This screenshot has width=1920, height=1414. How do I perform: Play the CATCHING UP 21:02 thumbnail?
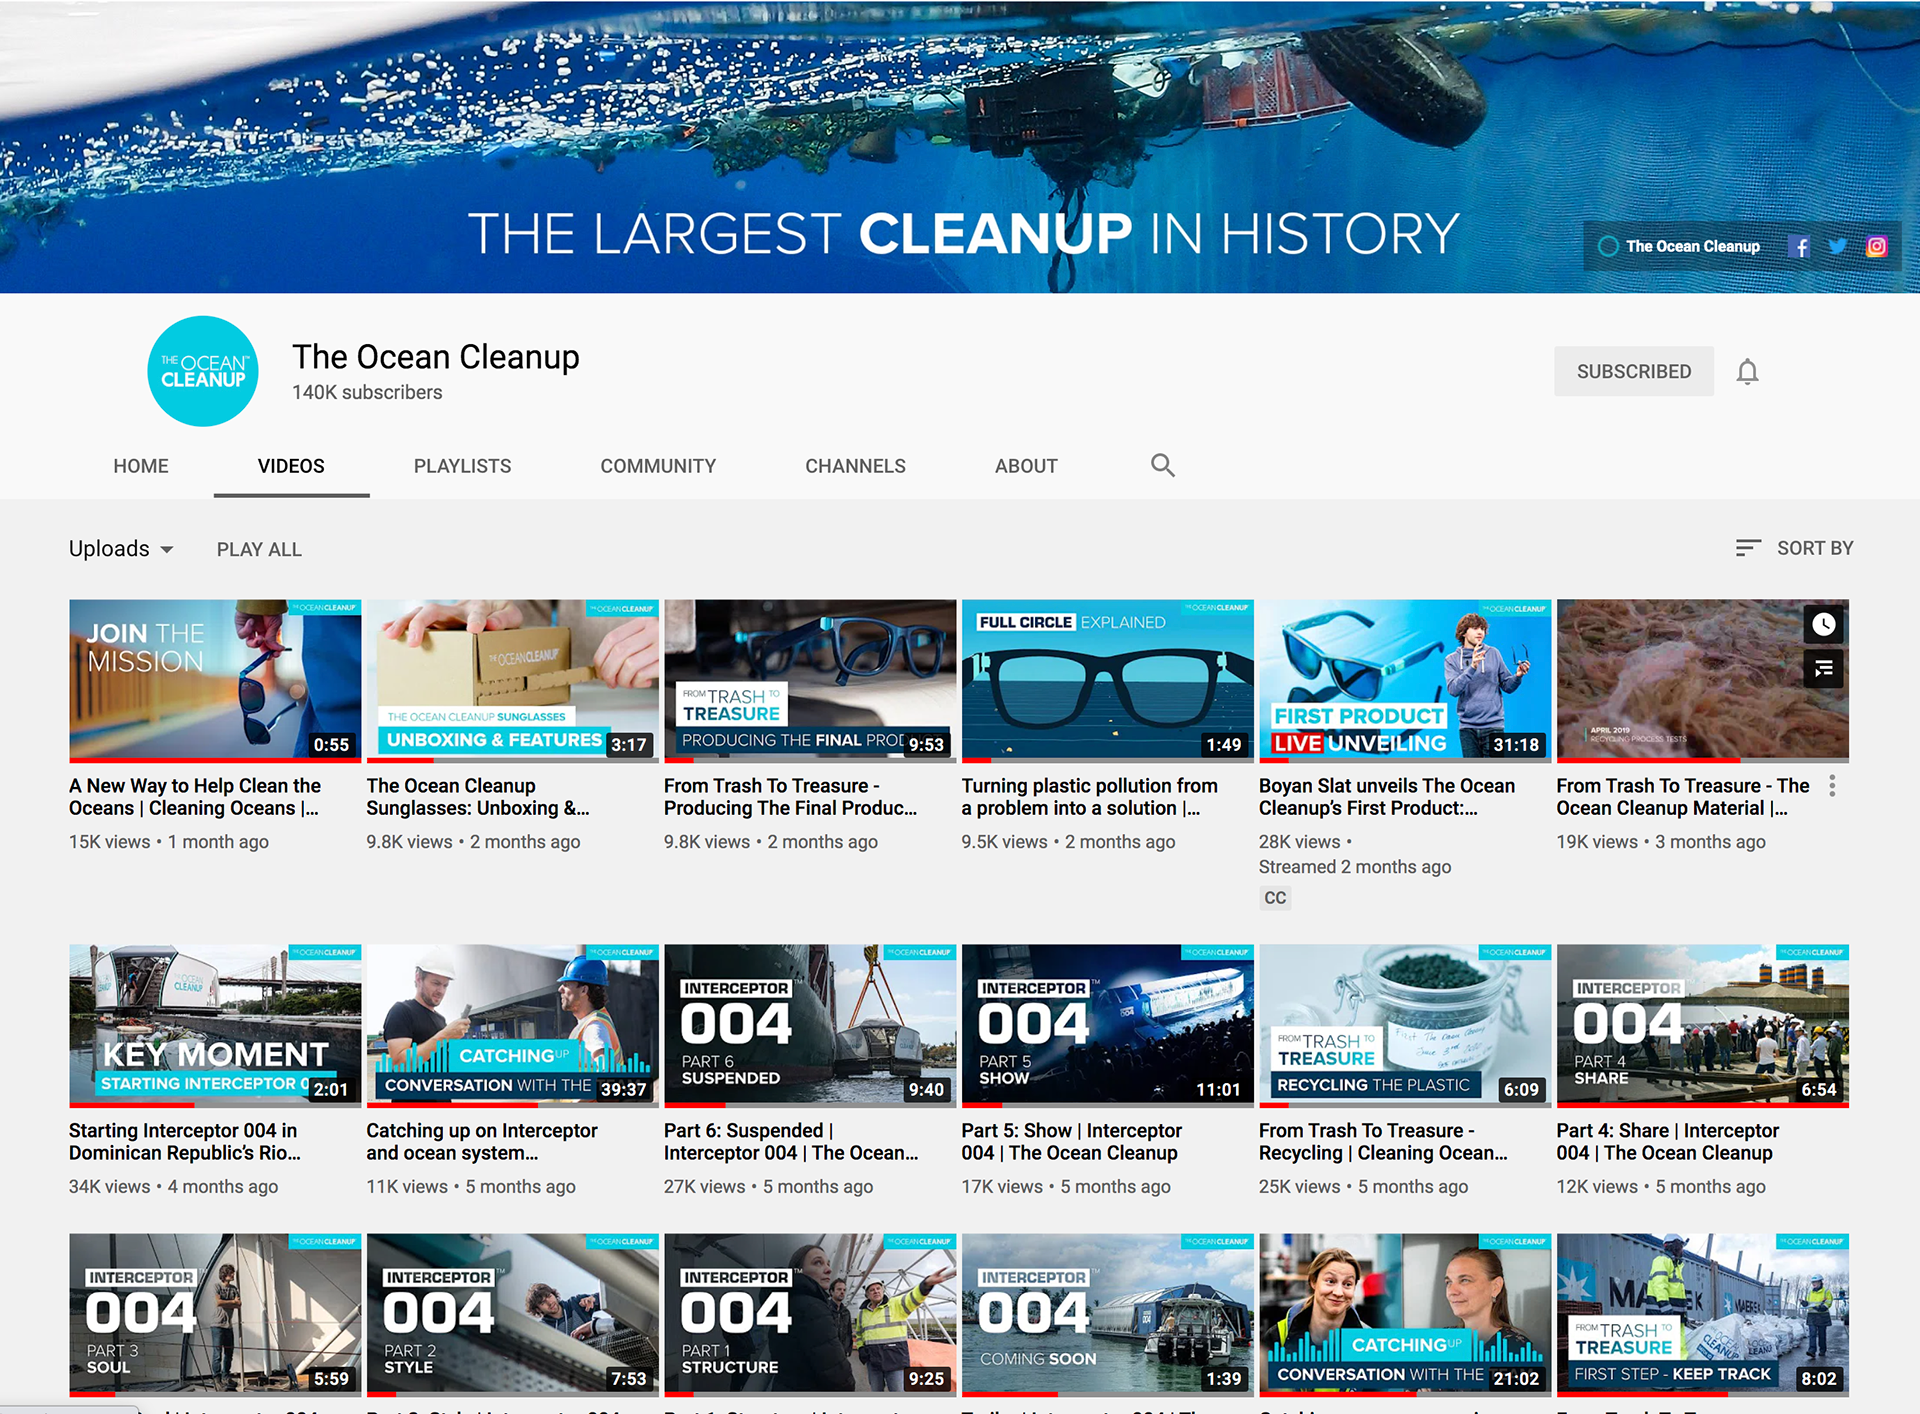click(x=1405, y=1314)
